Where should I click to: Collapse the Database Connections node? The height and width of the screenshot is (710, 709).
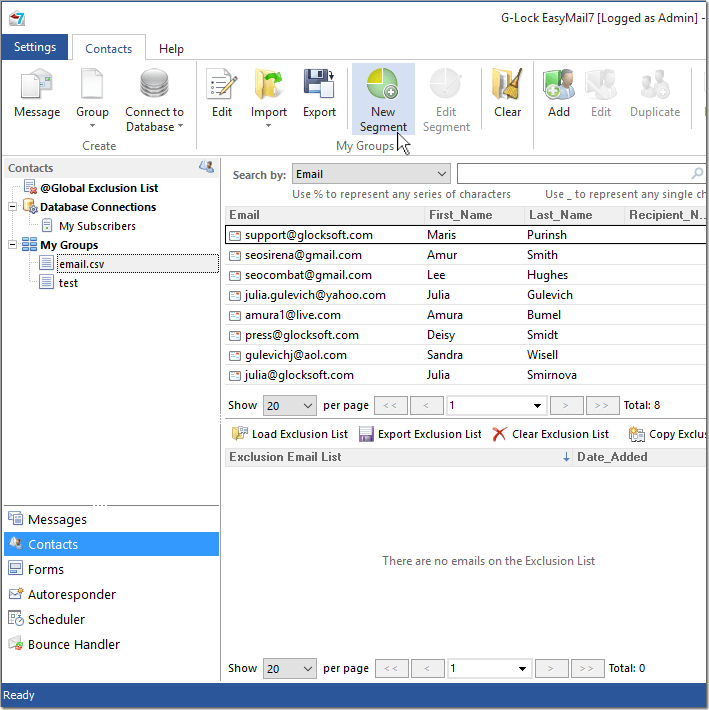tap(13, 207)
